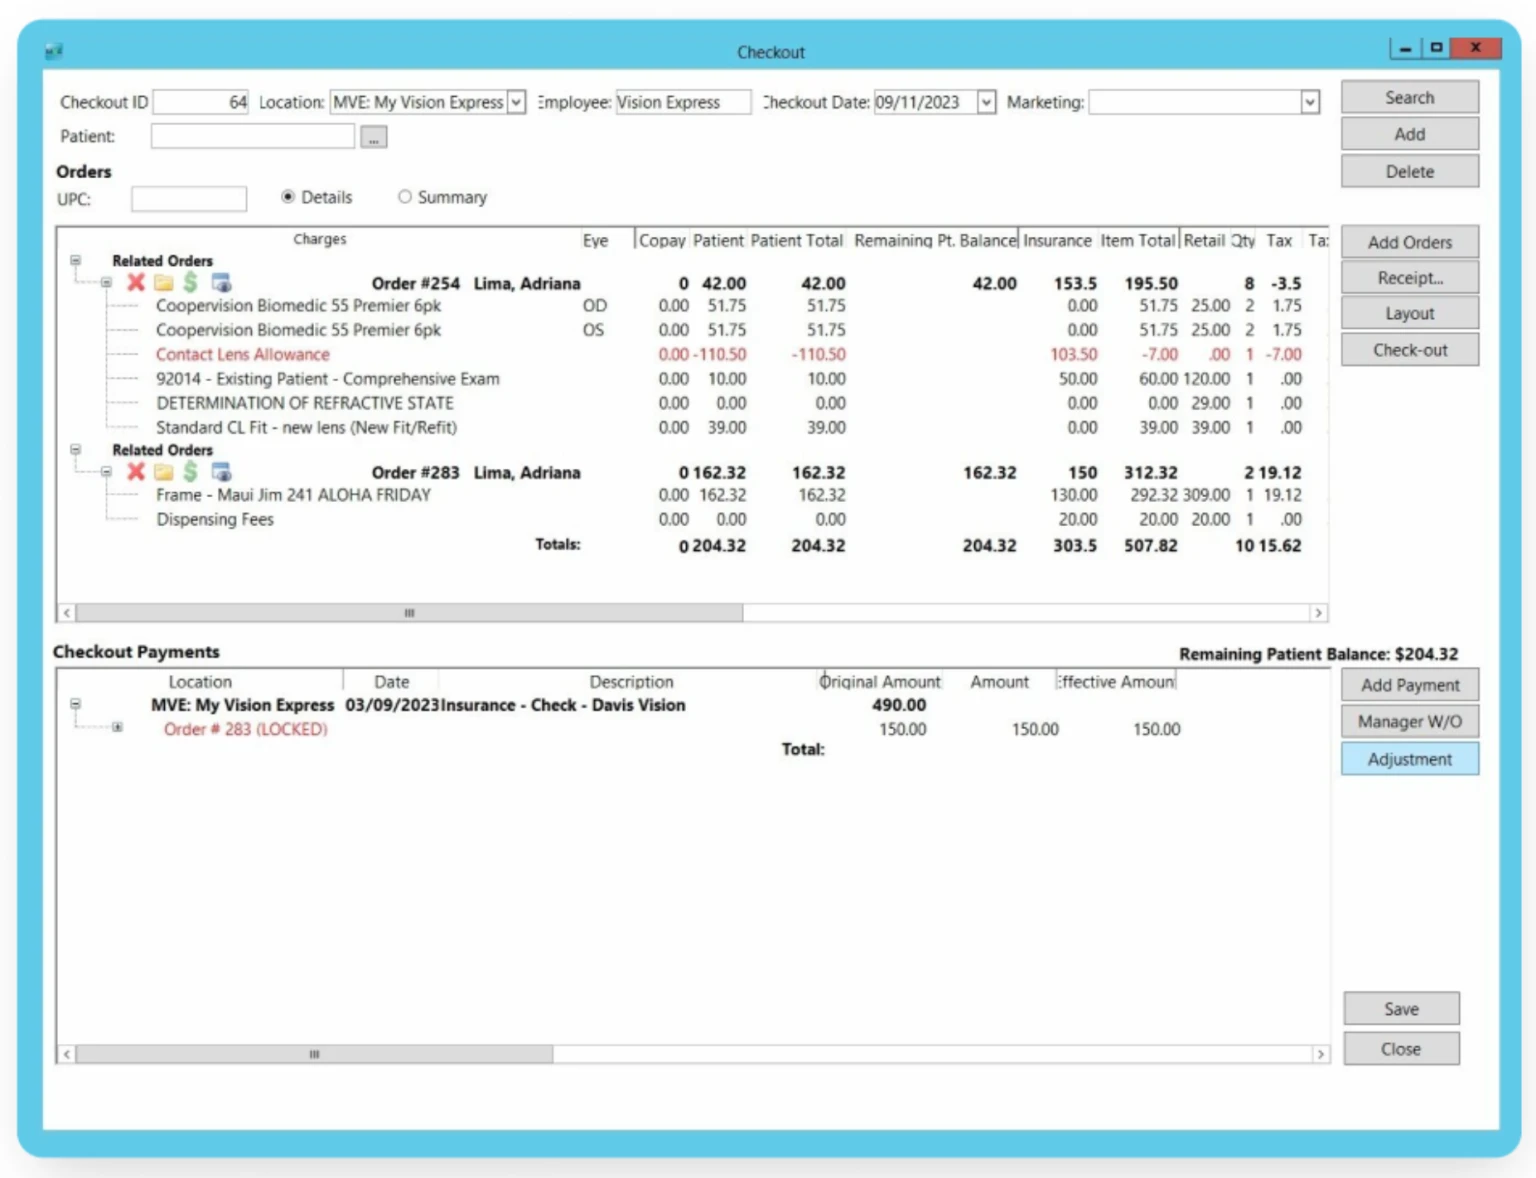The width and height of the screenshot is (1536, 1178).
Task: Click inside the UPC input field
Action: click(x=188, y=198)
